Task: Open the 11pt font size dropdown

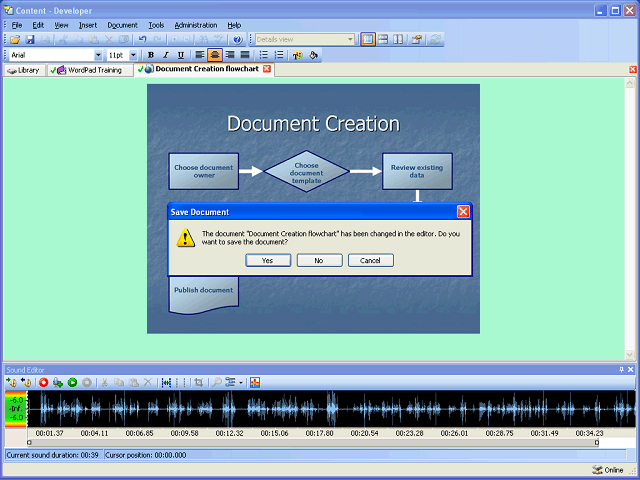Action: pyautogui.click(x=133, y=55)
